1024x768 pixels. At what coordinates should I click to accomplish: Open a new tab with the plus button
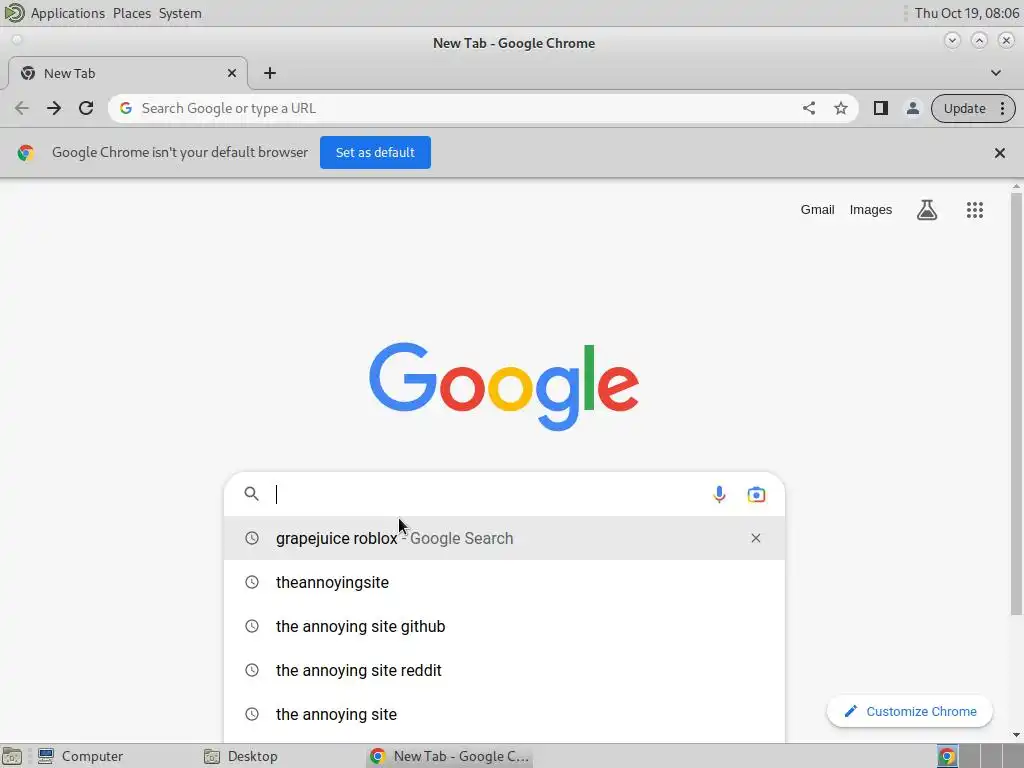point(270,73)
